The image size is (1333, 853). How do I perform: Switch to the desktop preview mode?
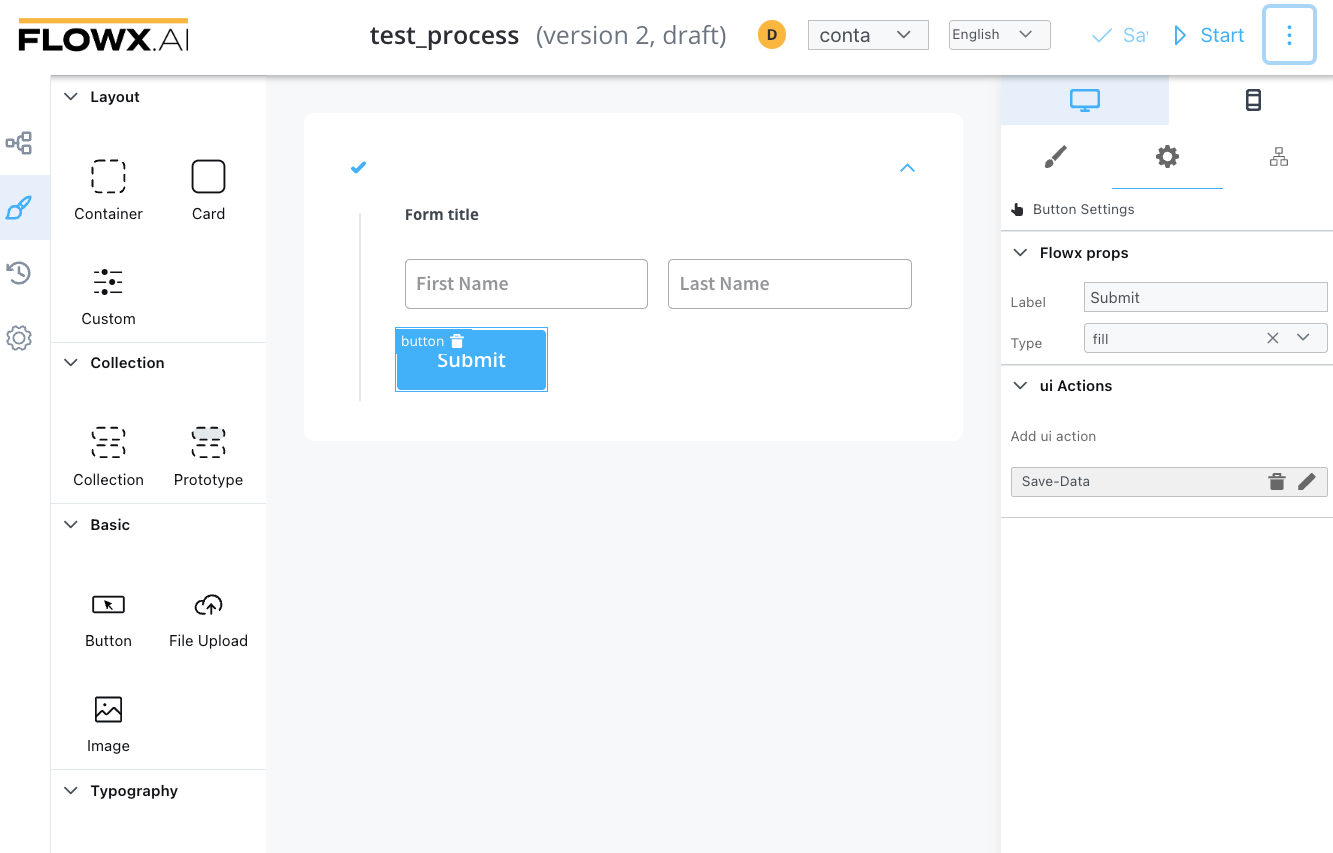point(1084,100)
